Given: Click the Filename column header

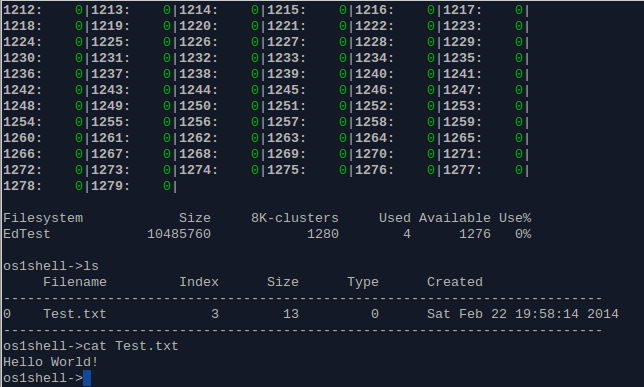Looking at the screenshot, I should pyautogui.click(x=75, y=282).
